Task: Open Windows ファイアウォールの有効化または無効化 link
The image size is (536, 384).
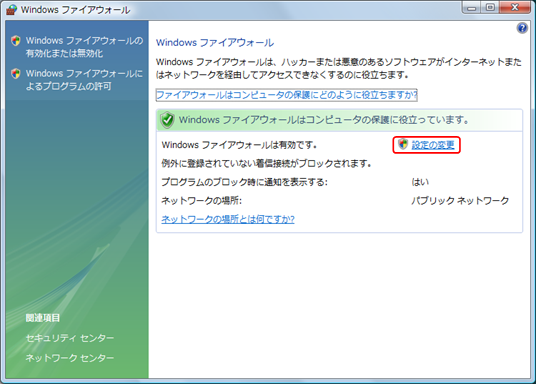Action: (84, 47)
